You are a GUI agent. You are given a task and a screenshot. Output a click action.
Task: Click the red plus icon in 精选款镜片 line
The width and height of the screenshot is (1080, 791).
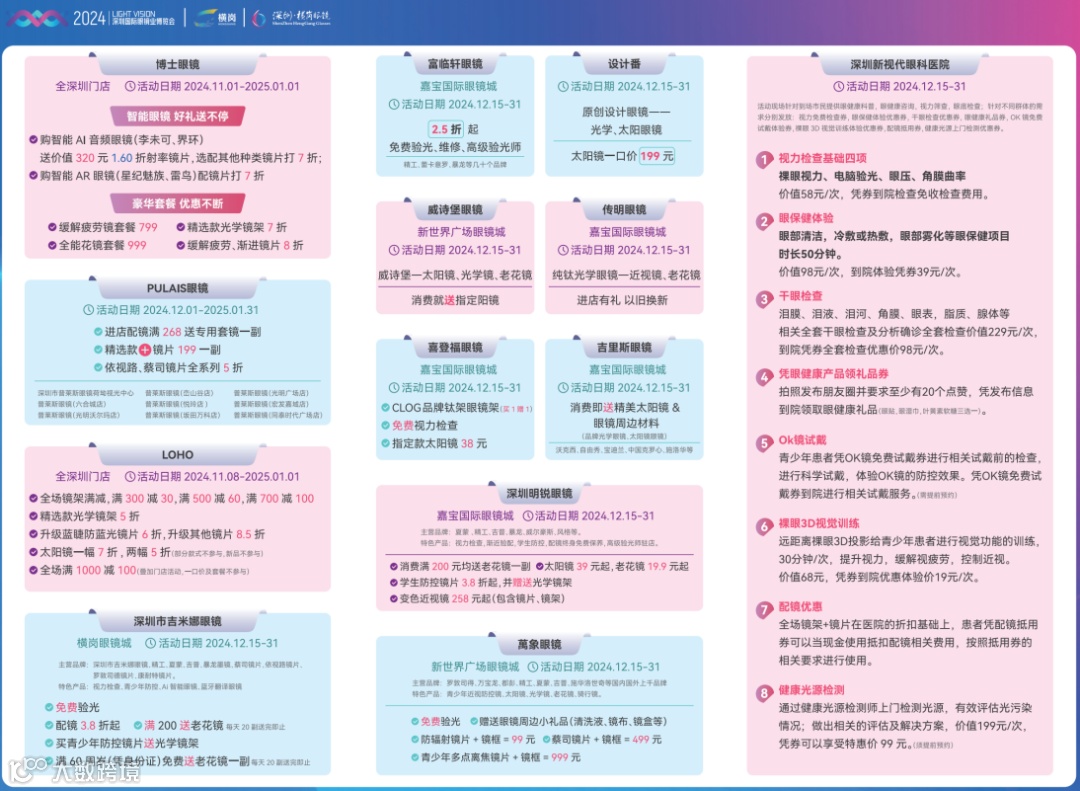pyautogui.click(x=145, y=349)
